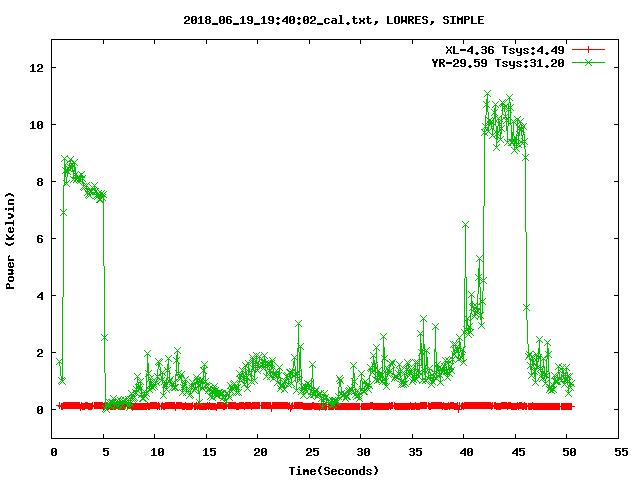Viewport: 640px width, 480px height.
Task: Click y-axis tick label 2
Action: [40, 353]
